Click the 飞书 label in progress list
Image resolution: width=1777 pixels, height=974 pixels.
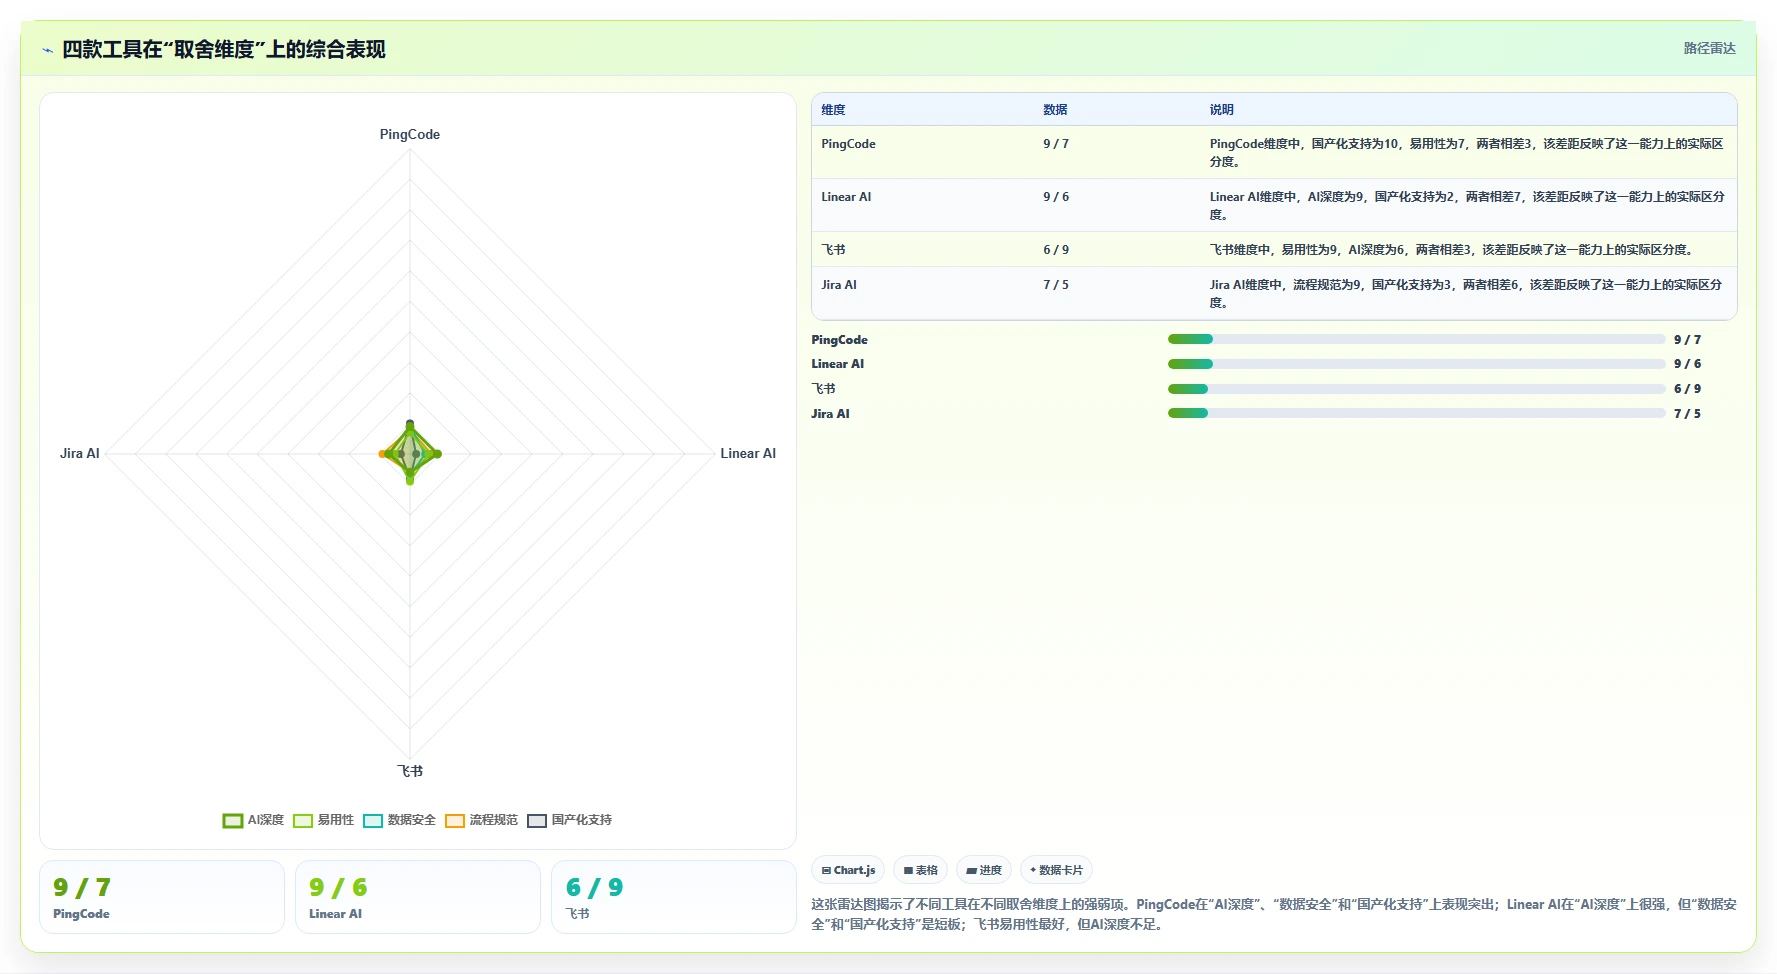click(823, 389)
